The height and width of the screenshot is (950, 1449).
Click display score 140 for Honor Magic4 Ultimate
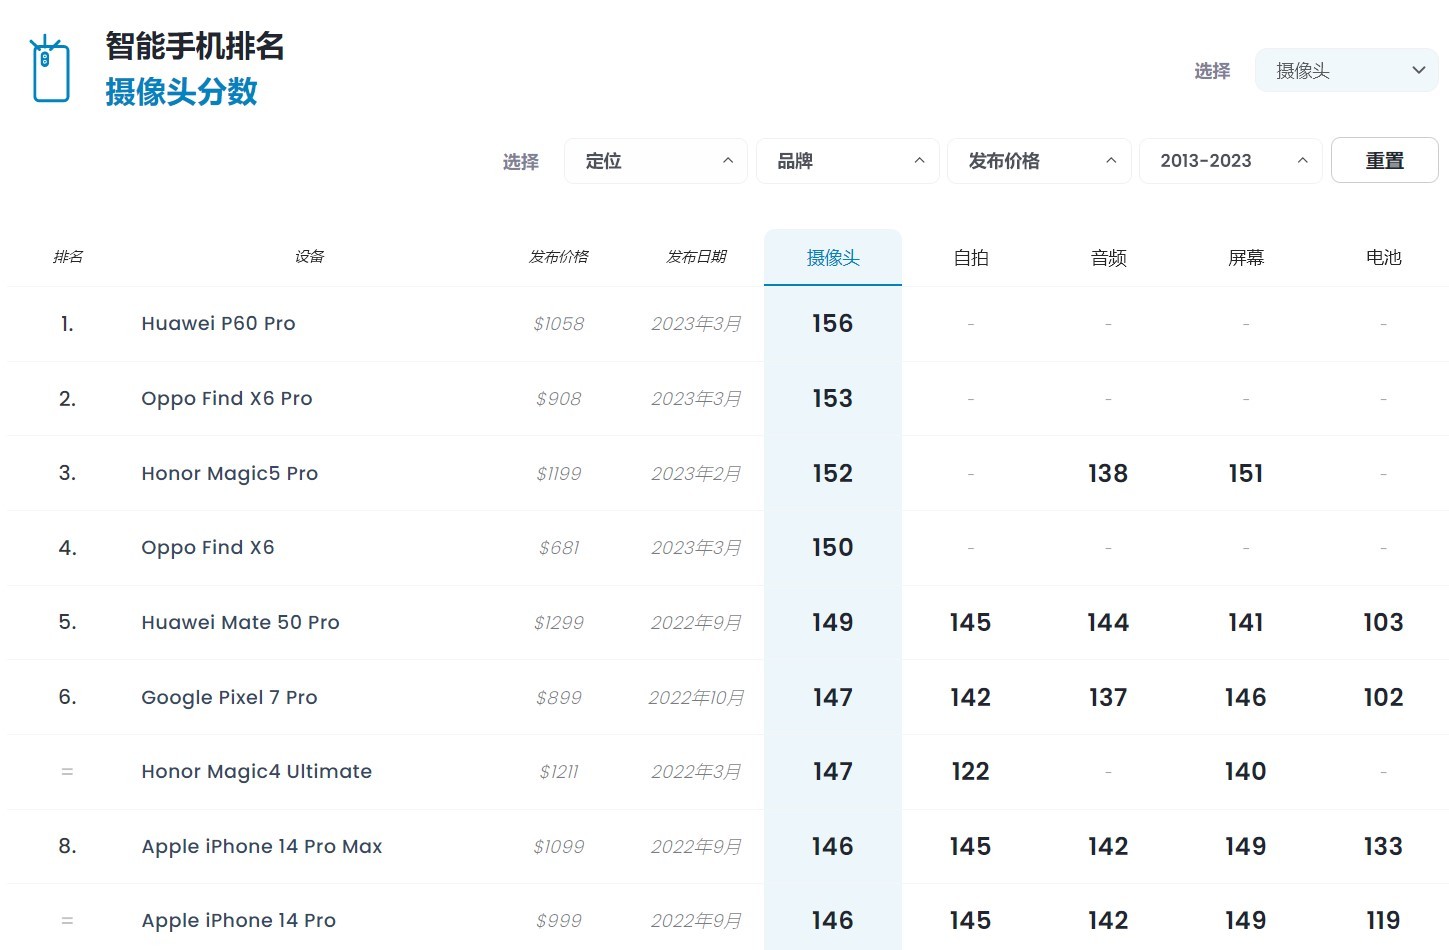[x=1246, y=772]
